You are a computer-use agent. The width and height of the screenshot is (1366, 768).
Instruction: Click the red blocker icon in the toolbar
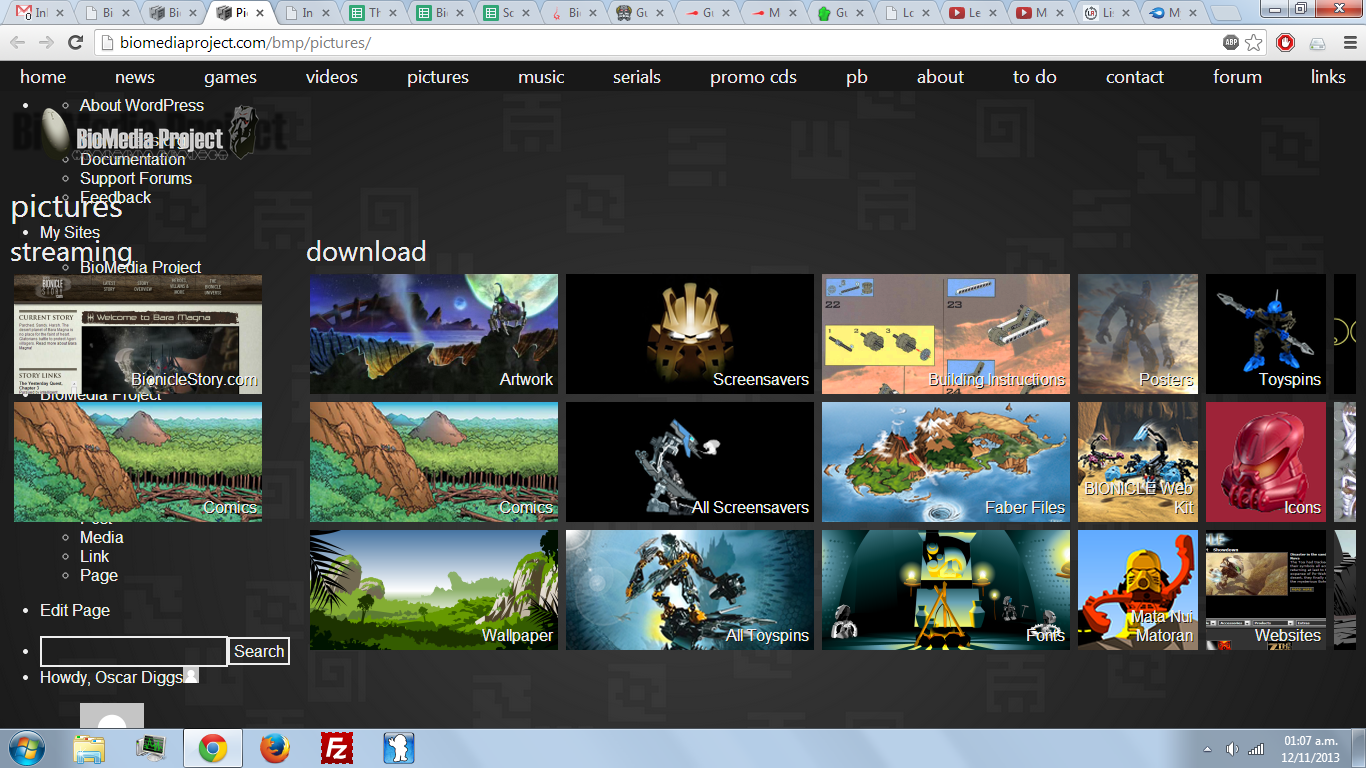click(x=1285, y=44)
